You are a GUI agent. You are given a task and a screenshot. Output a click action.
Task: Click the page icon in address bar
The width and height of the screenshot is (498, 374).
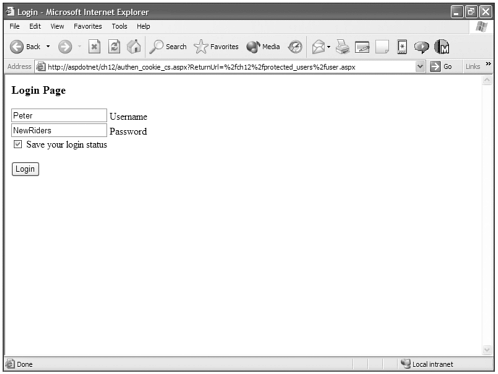[x=41, y=67]
